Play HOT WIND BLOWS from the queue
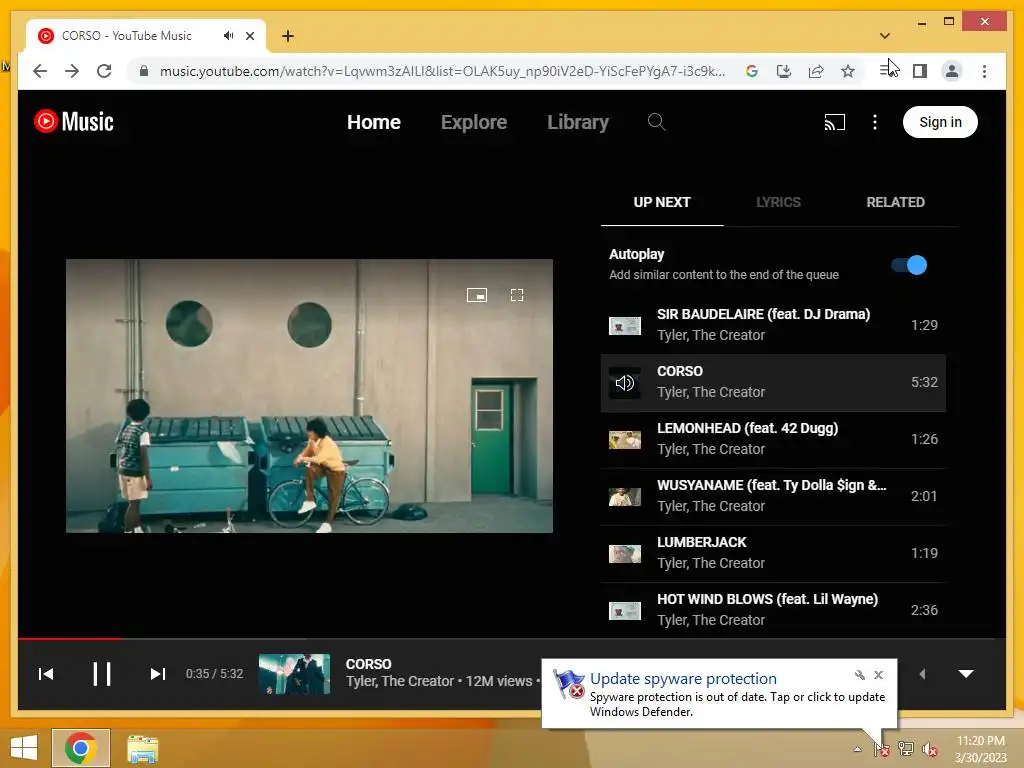The image size is (1024, 768). (x=773, y=609)
